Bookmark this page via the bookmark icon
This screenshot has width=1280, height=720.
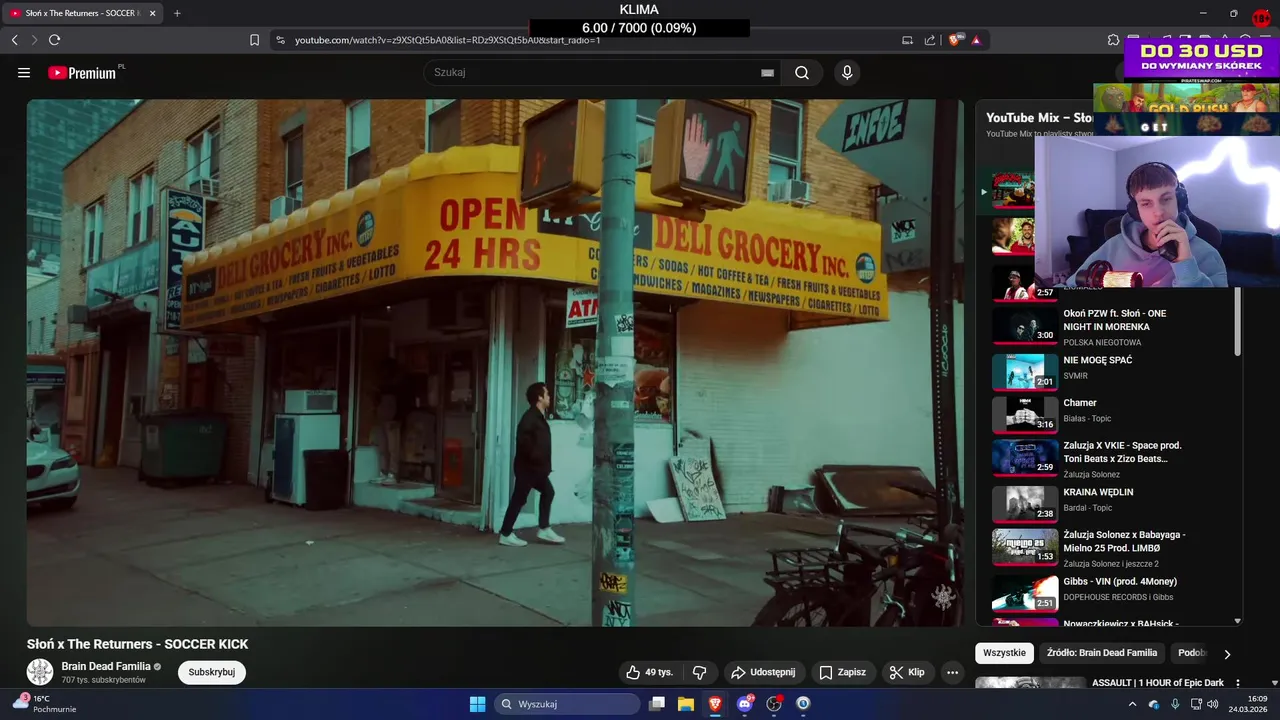pos(254,40)
